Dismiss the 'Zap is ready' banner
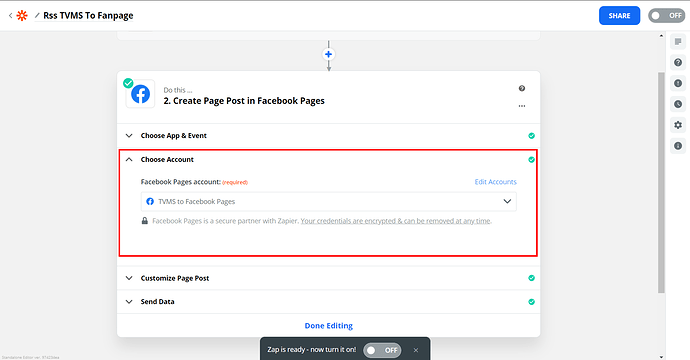This screenshot has width=690, height=360. (x=416, y=350)
